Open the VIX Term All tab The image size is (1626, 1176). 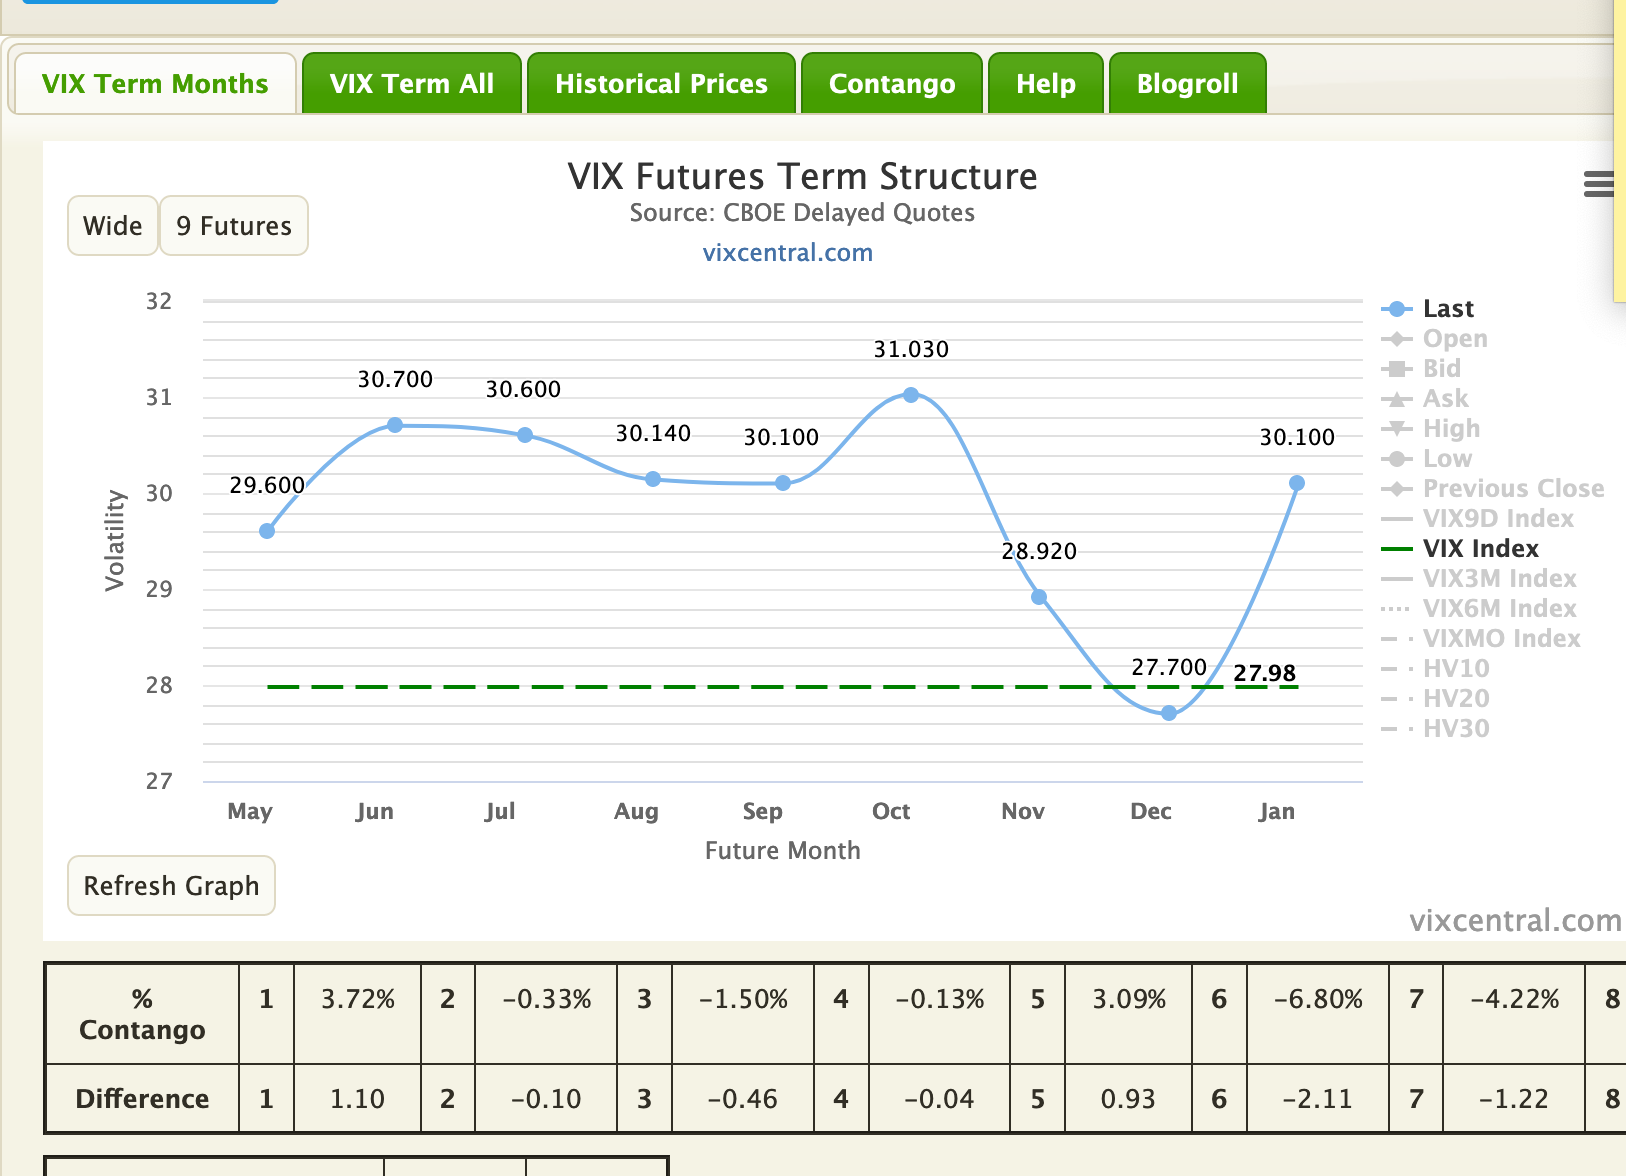click(x=412, y=84)
